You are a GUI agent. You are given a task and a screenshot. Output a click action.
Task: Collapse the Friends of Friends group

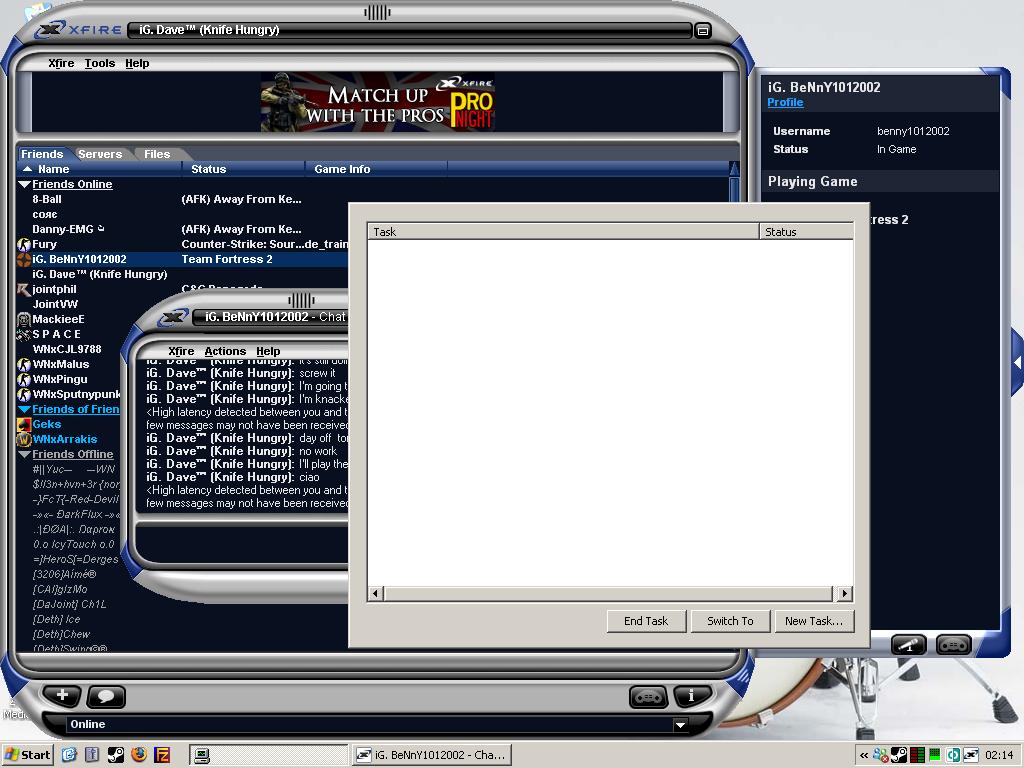(24, 410)
